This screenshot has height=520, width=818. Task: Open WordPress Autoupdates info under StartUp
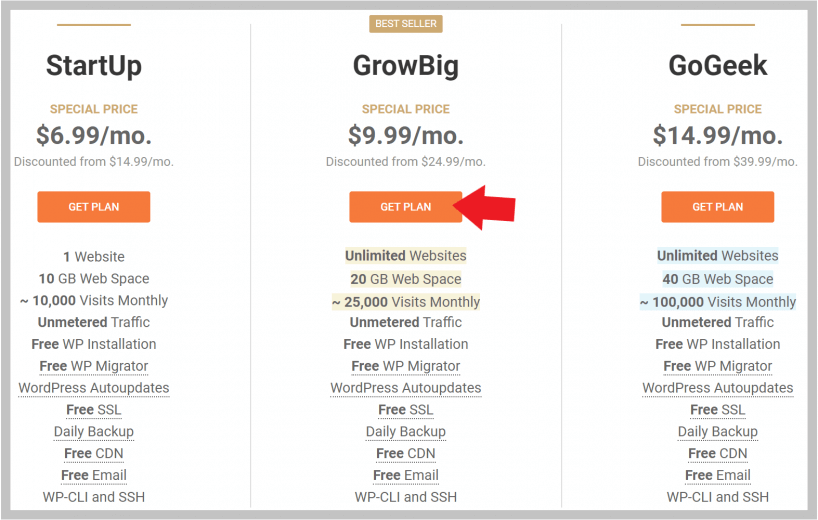click(x=94, y=388)
